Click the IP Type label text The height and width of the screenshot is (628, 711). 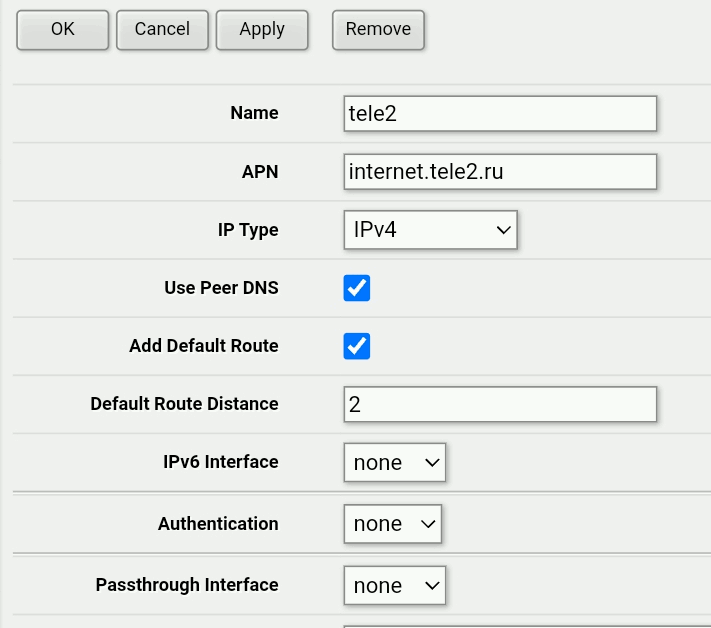coord(248,230)
